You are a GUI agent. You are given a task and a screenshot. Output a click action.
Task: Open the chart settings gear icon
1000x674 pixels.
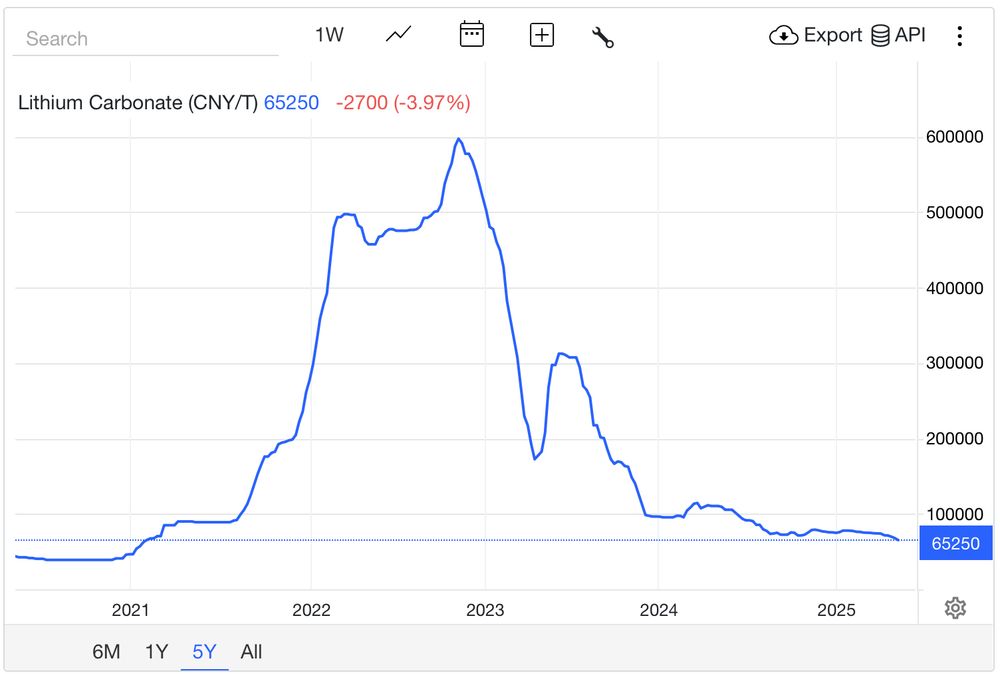click(x=955, y=608)
